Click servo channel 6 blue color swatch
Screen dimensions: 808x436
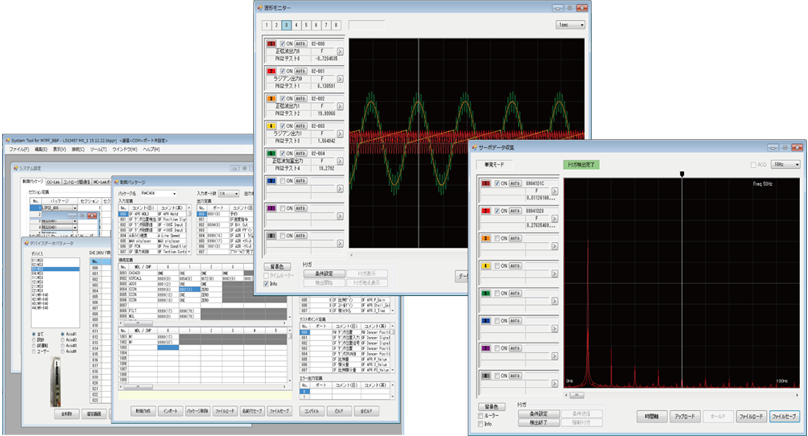[x=486, y=321]
